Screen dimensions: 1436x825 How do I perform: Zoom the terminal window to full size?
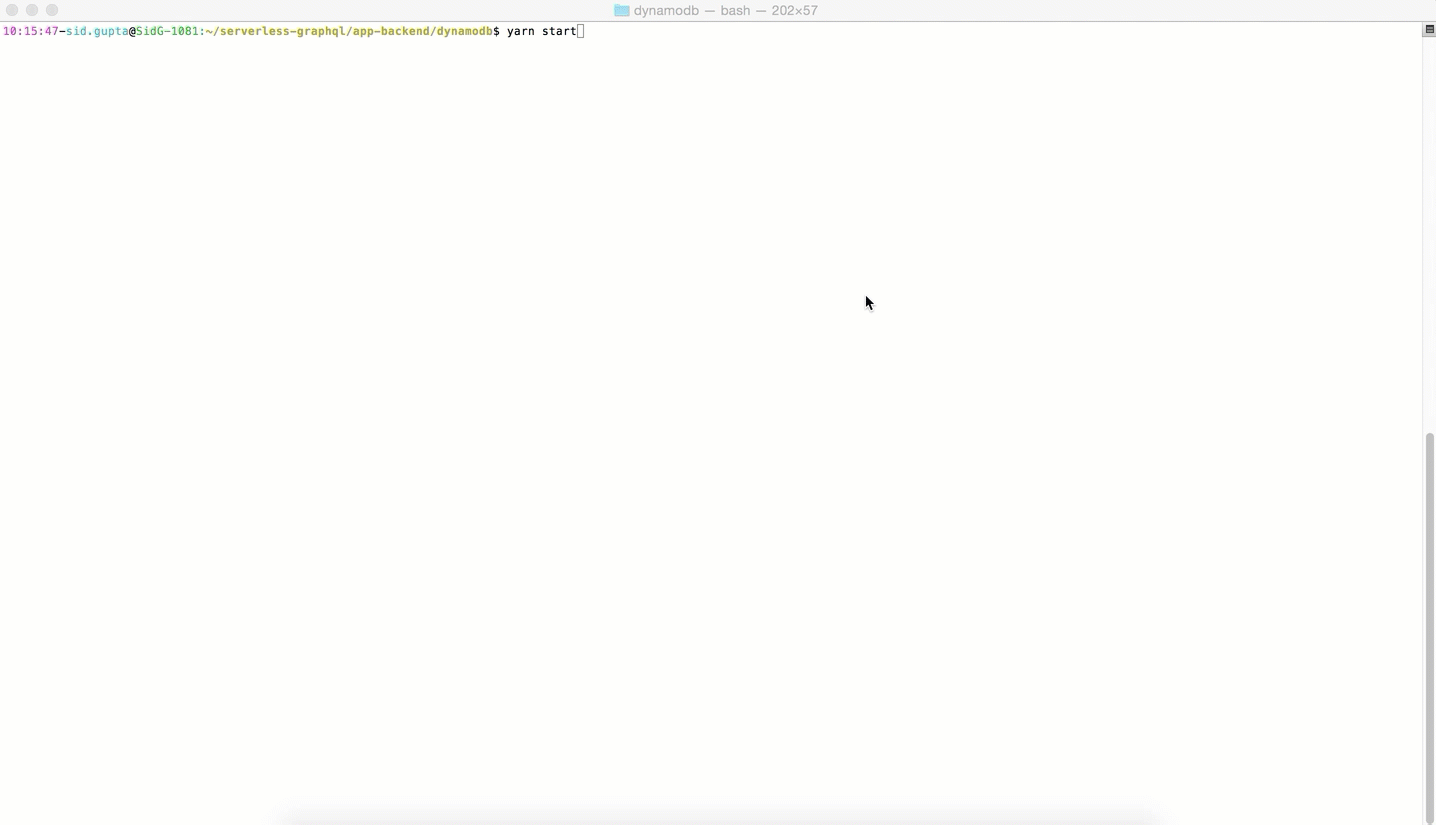point(52,10)
